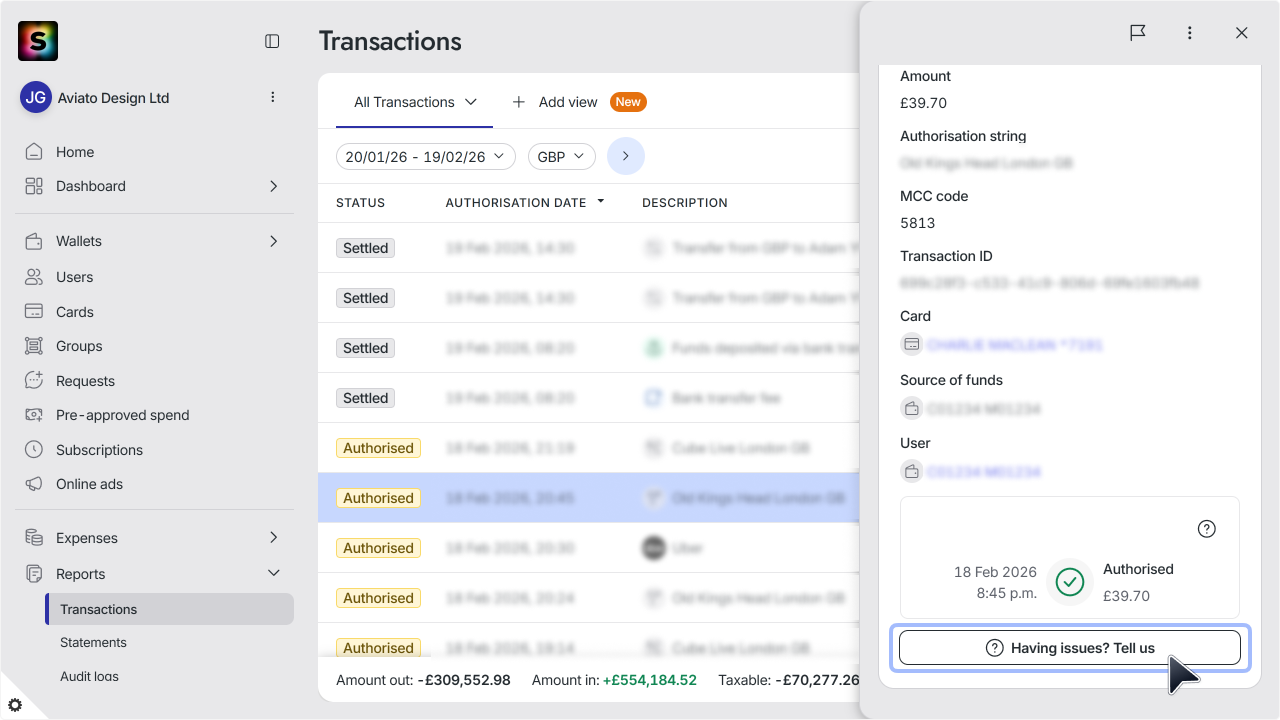This screenshot has width=1280, height=720.
Task: Flag the transaction in the details panel
Action: (x=1138, y=33)
